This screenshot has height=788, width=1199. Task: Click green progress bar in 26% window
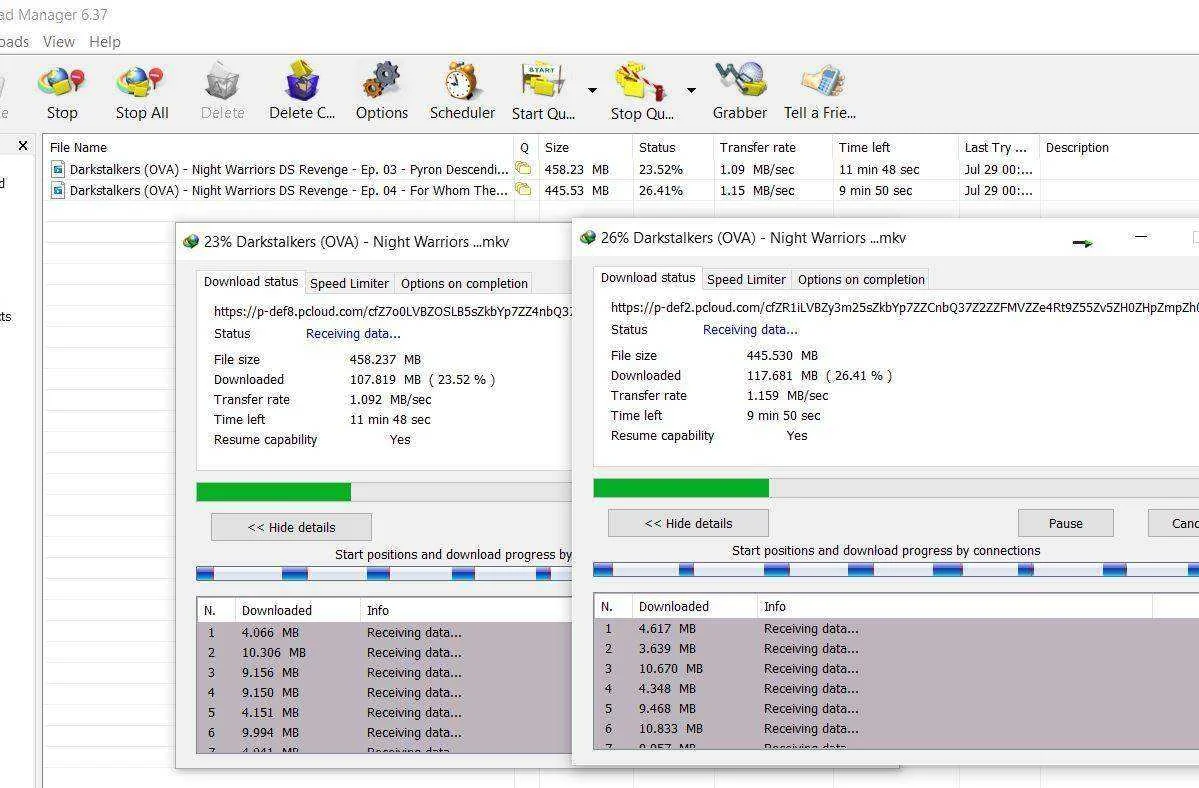[x=681, y=488]
